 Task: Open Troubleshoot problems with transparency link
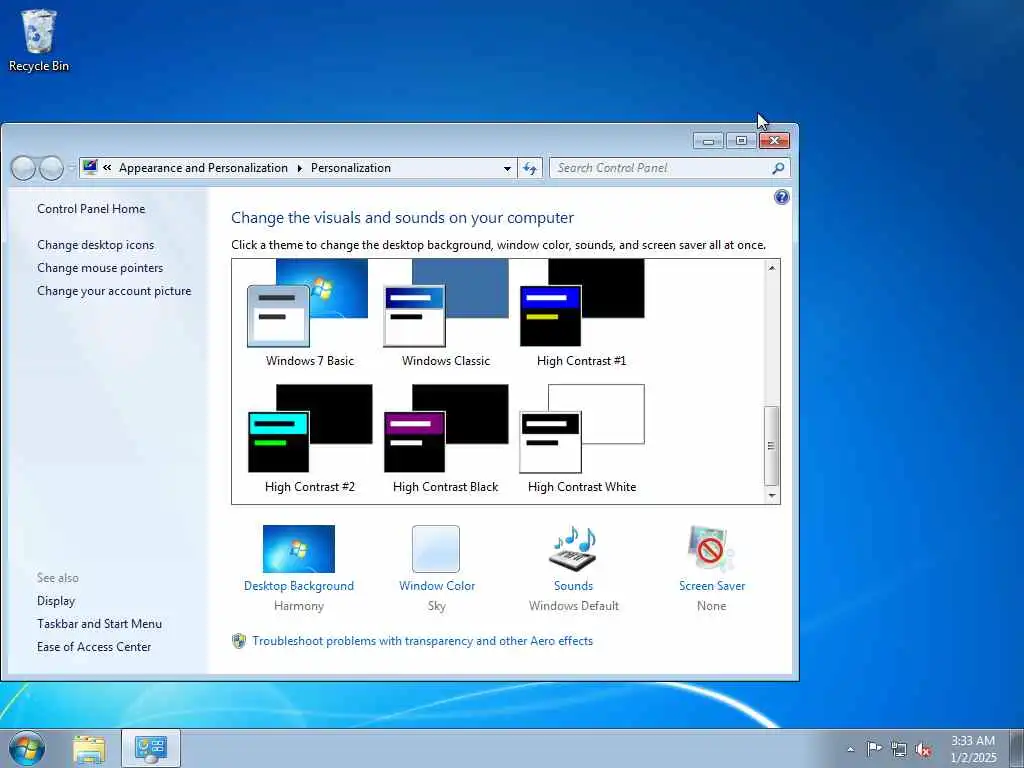[423, 641]
